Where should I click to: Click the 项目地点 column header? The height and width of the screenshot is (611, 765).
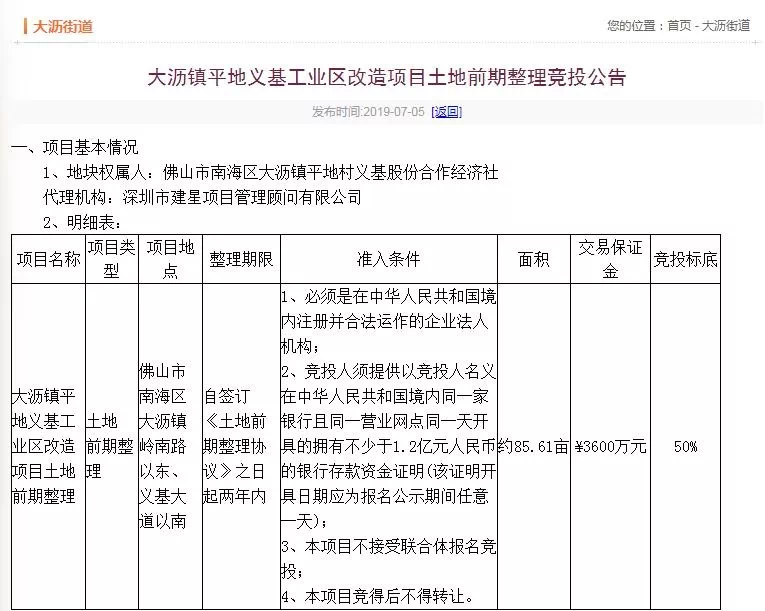tap(170, 259)
